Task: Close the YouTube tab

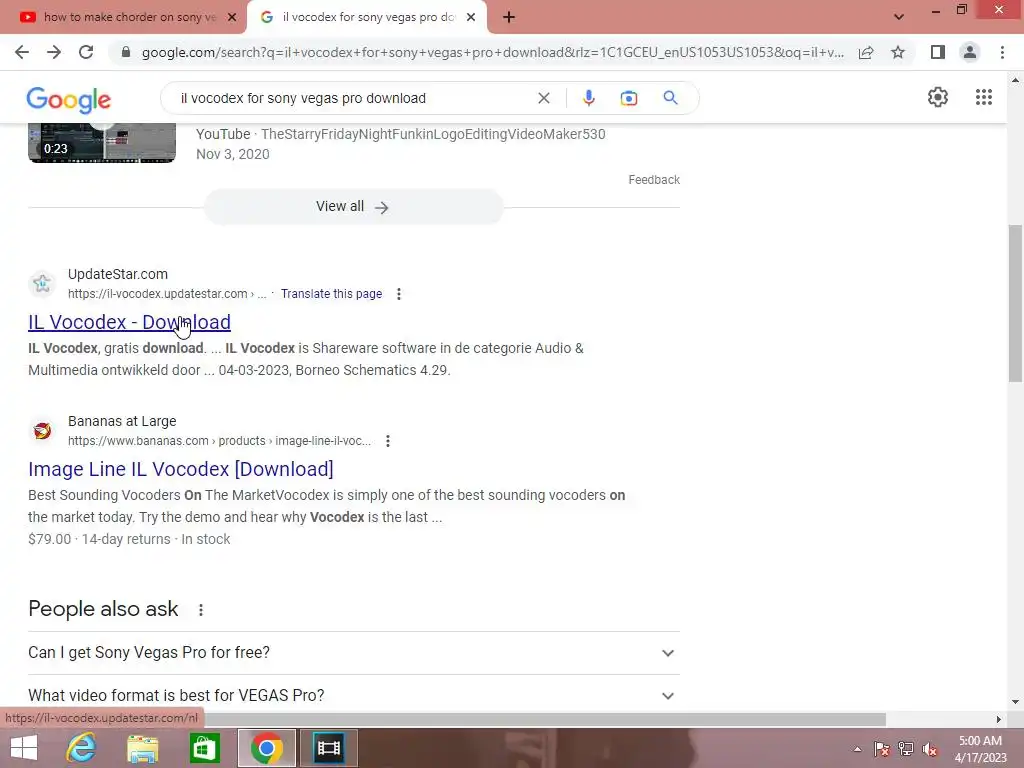Action: click(232, 17)
